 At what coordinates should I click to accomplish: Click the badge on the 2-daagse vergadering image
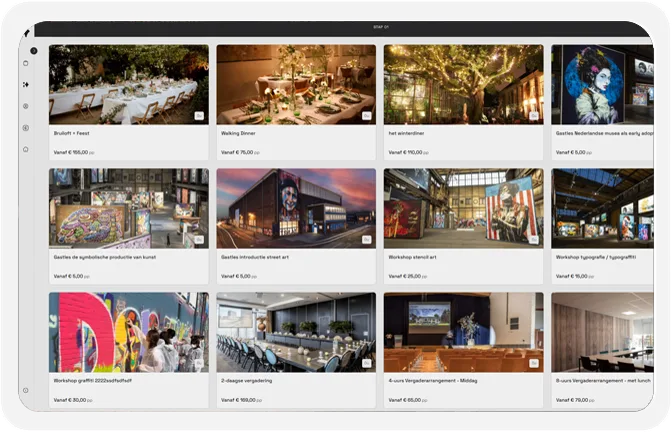point(366,363)
